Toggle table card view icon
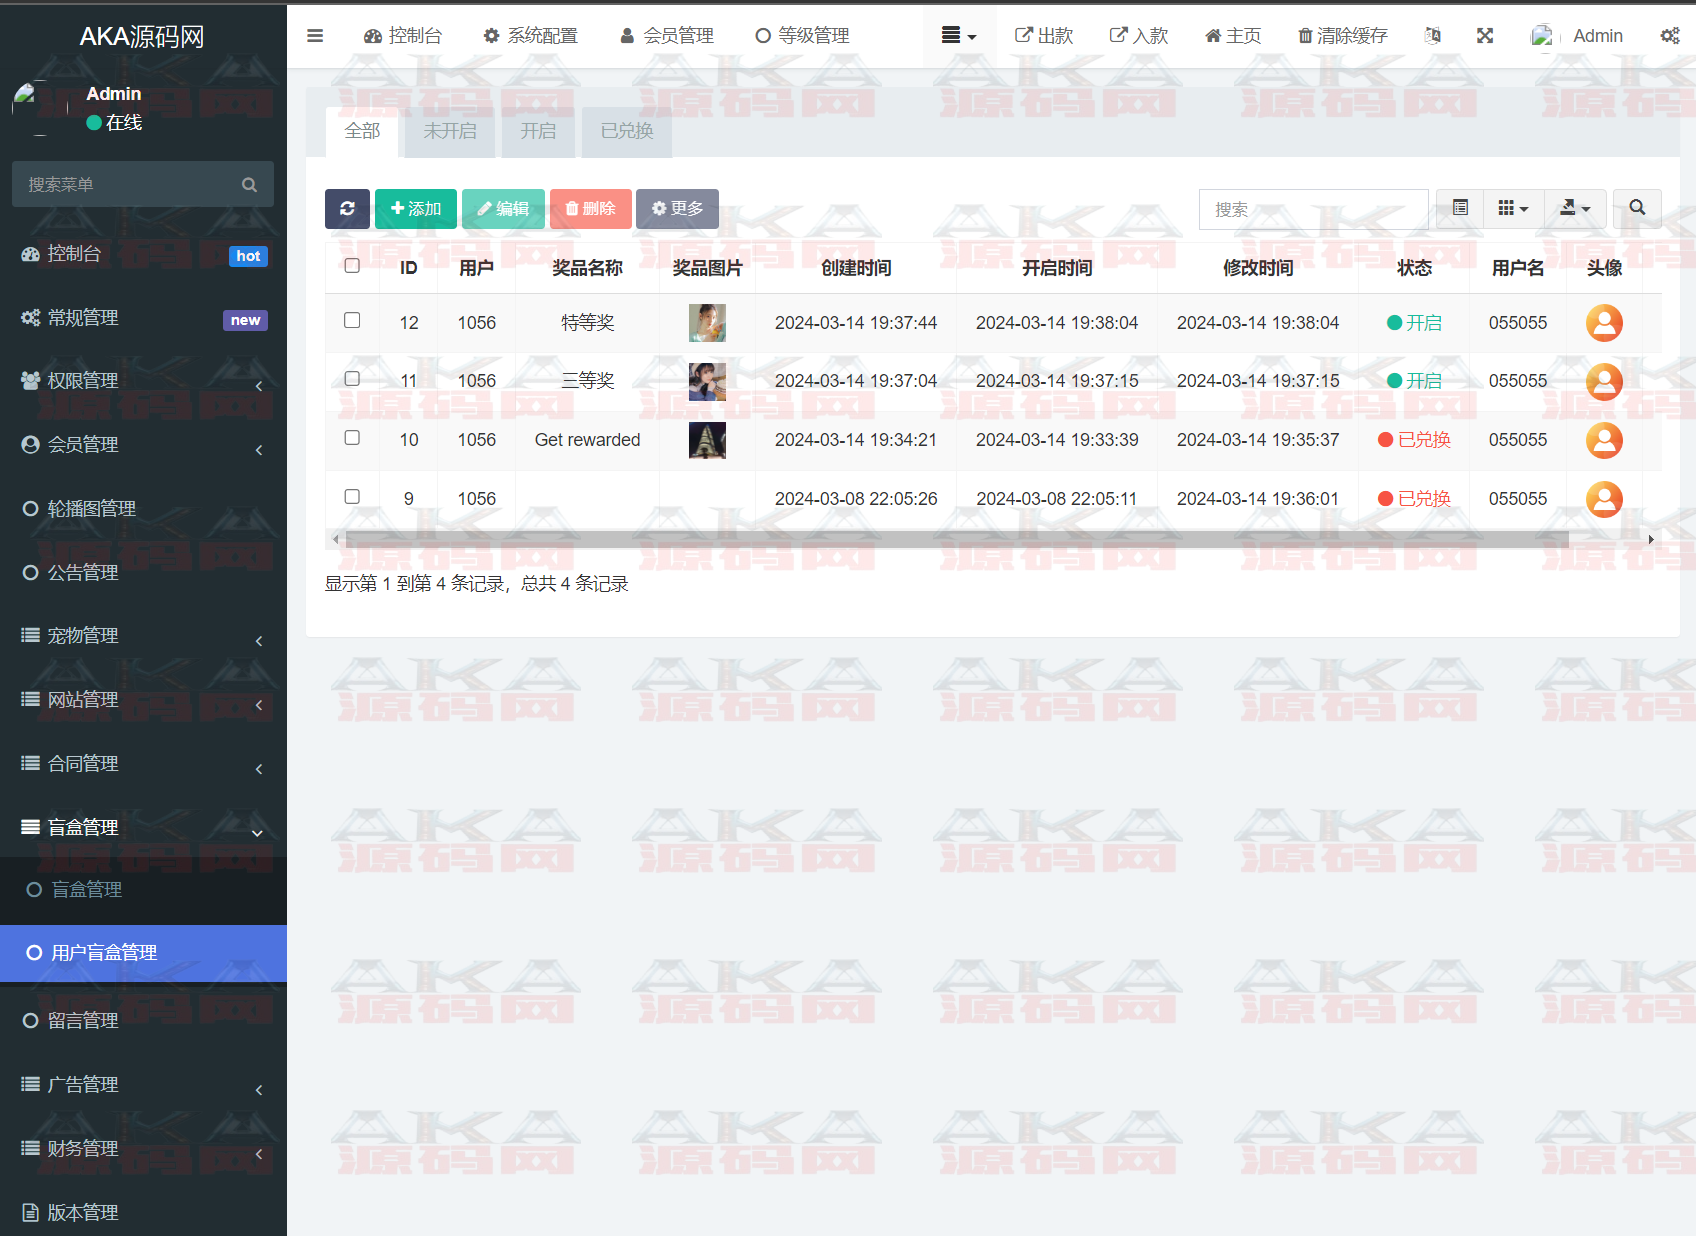This screenshot has height=1236, width=1696. click(x=1460, y=208)
